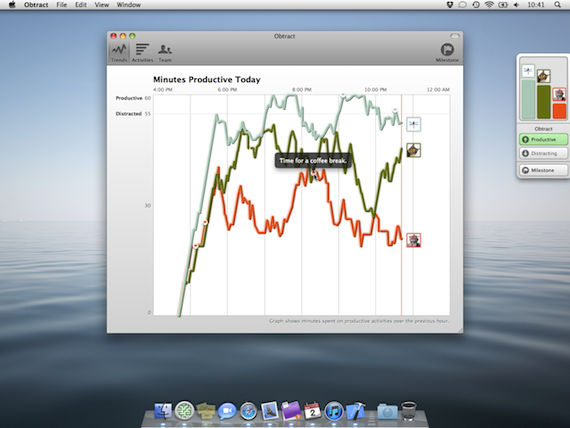The height and width of the screenshot is (428, 570).
Task: Open the green brain-pattern app in Dock
Action: coord(184,411)
